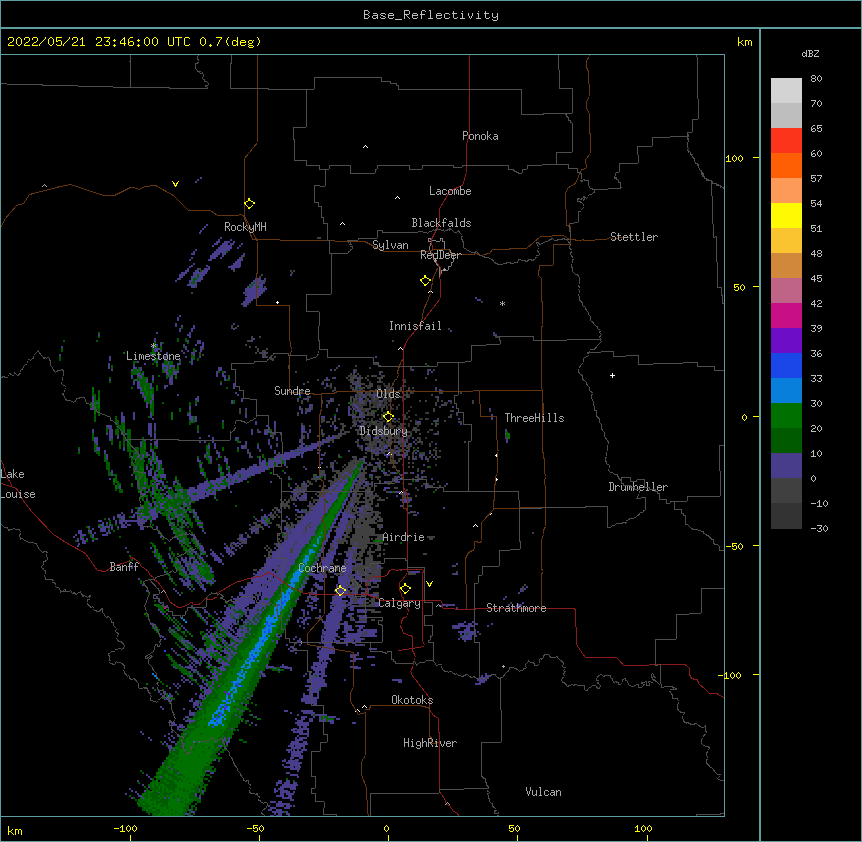Click the Sundre label
The width and height of the screenshot is (862, 842).
click(x=292, y=391)
